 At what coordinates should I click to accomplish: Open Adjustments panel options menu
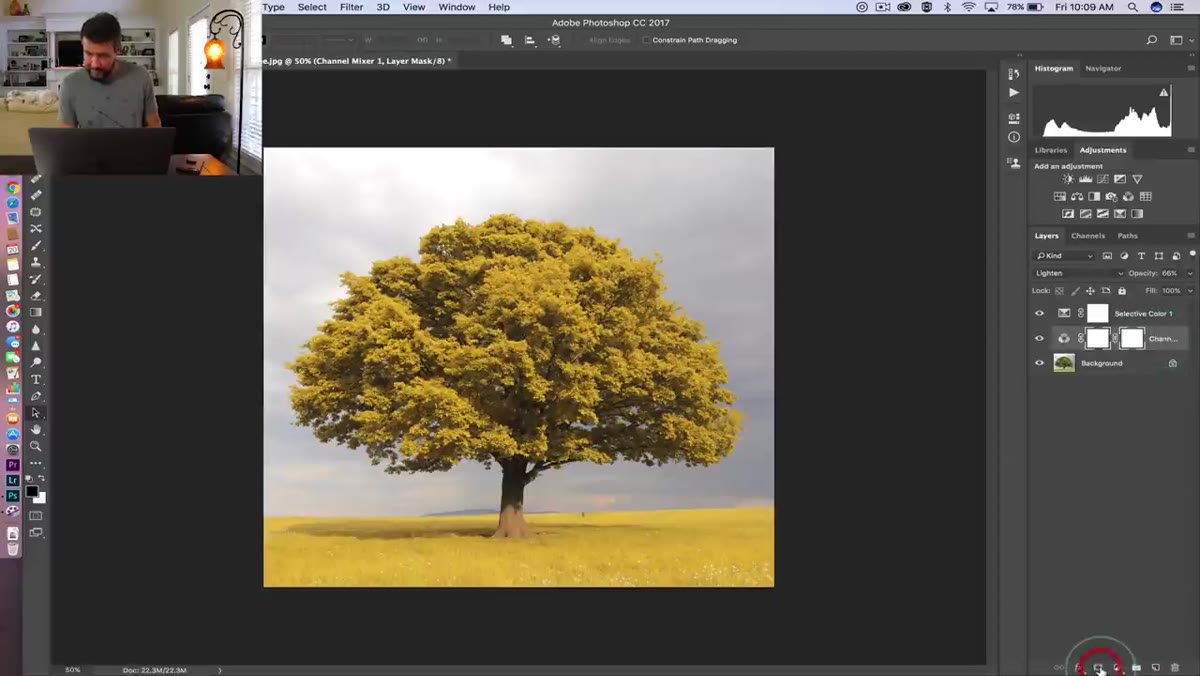(1191, 150)
